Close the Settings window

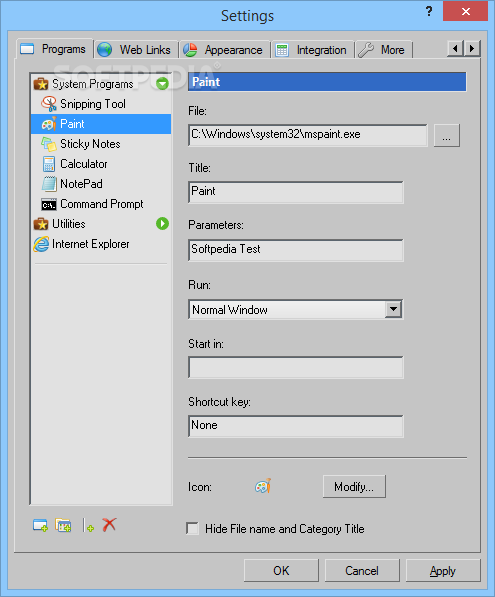tap(465, 11)
